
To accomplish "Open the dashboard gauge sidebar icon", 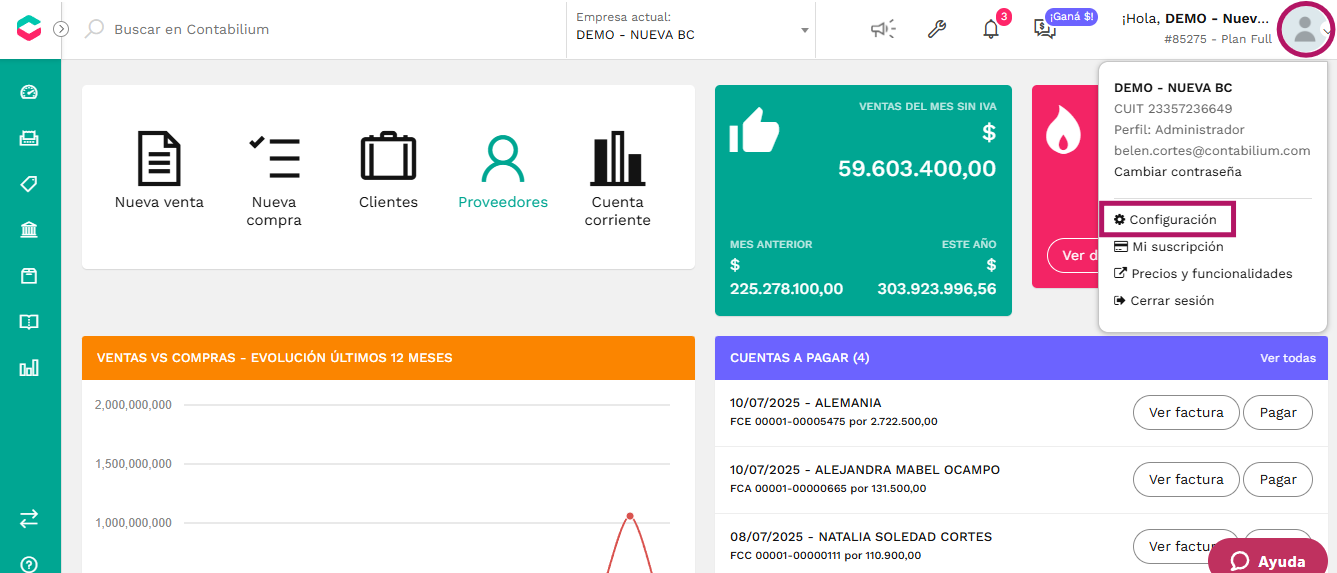I will [x=29, y=92].
